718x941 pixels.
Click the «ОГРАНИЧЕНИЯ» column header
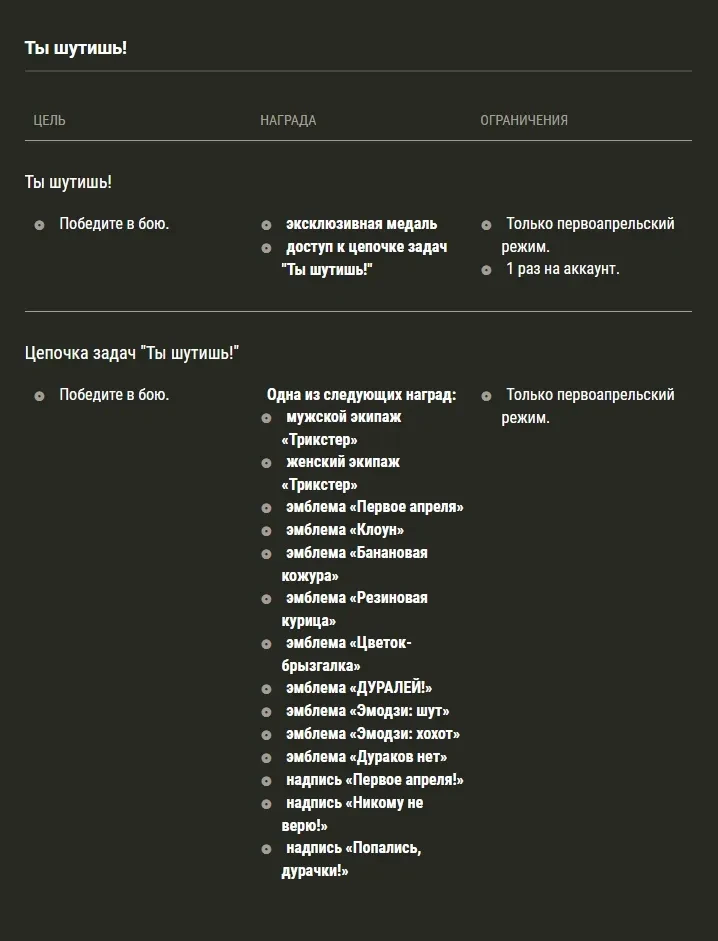[524, 120]
